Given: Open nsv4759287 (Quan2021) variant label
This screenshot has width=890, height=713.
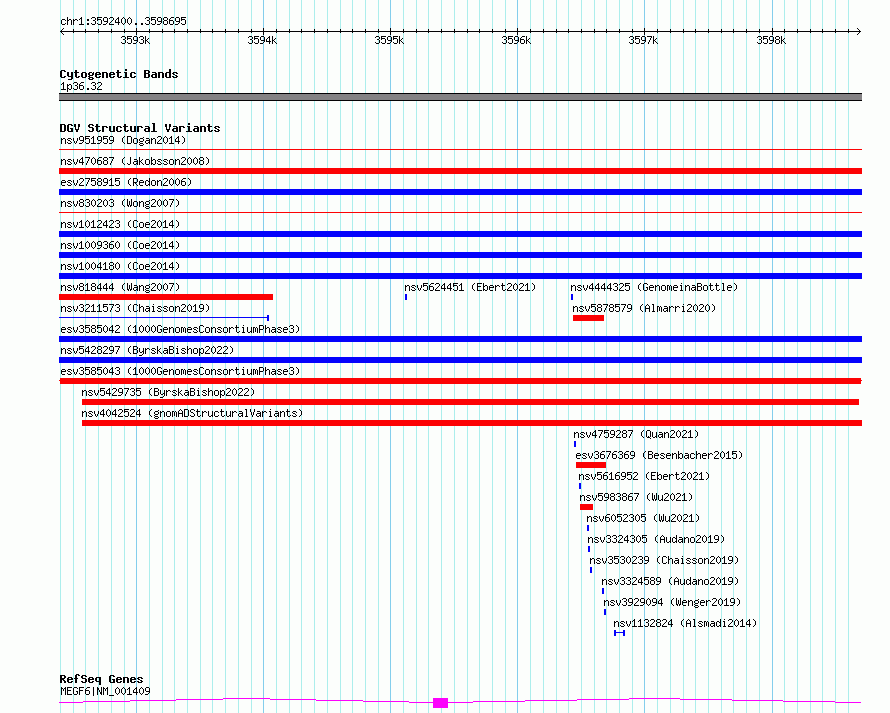Looking at the screenshot, I should [636, 434].
